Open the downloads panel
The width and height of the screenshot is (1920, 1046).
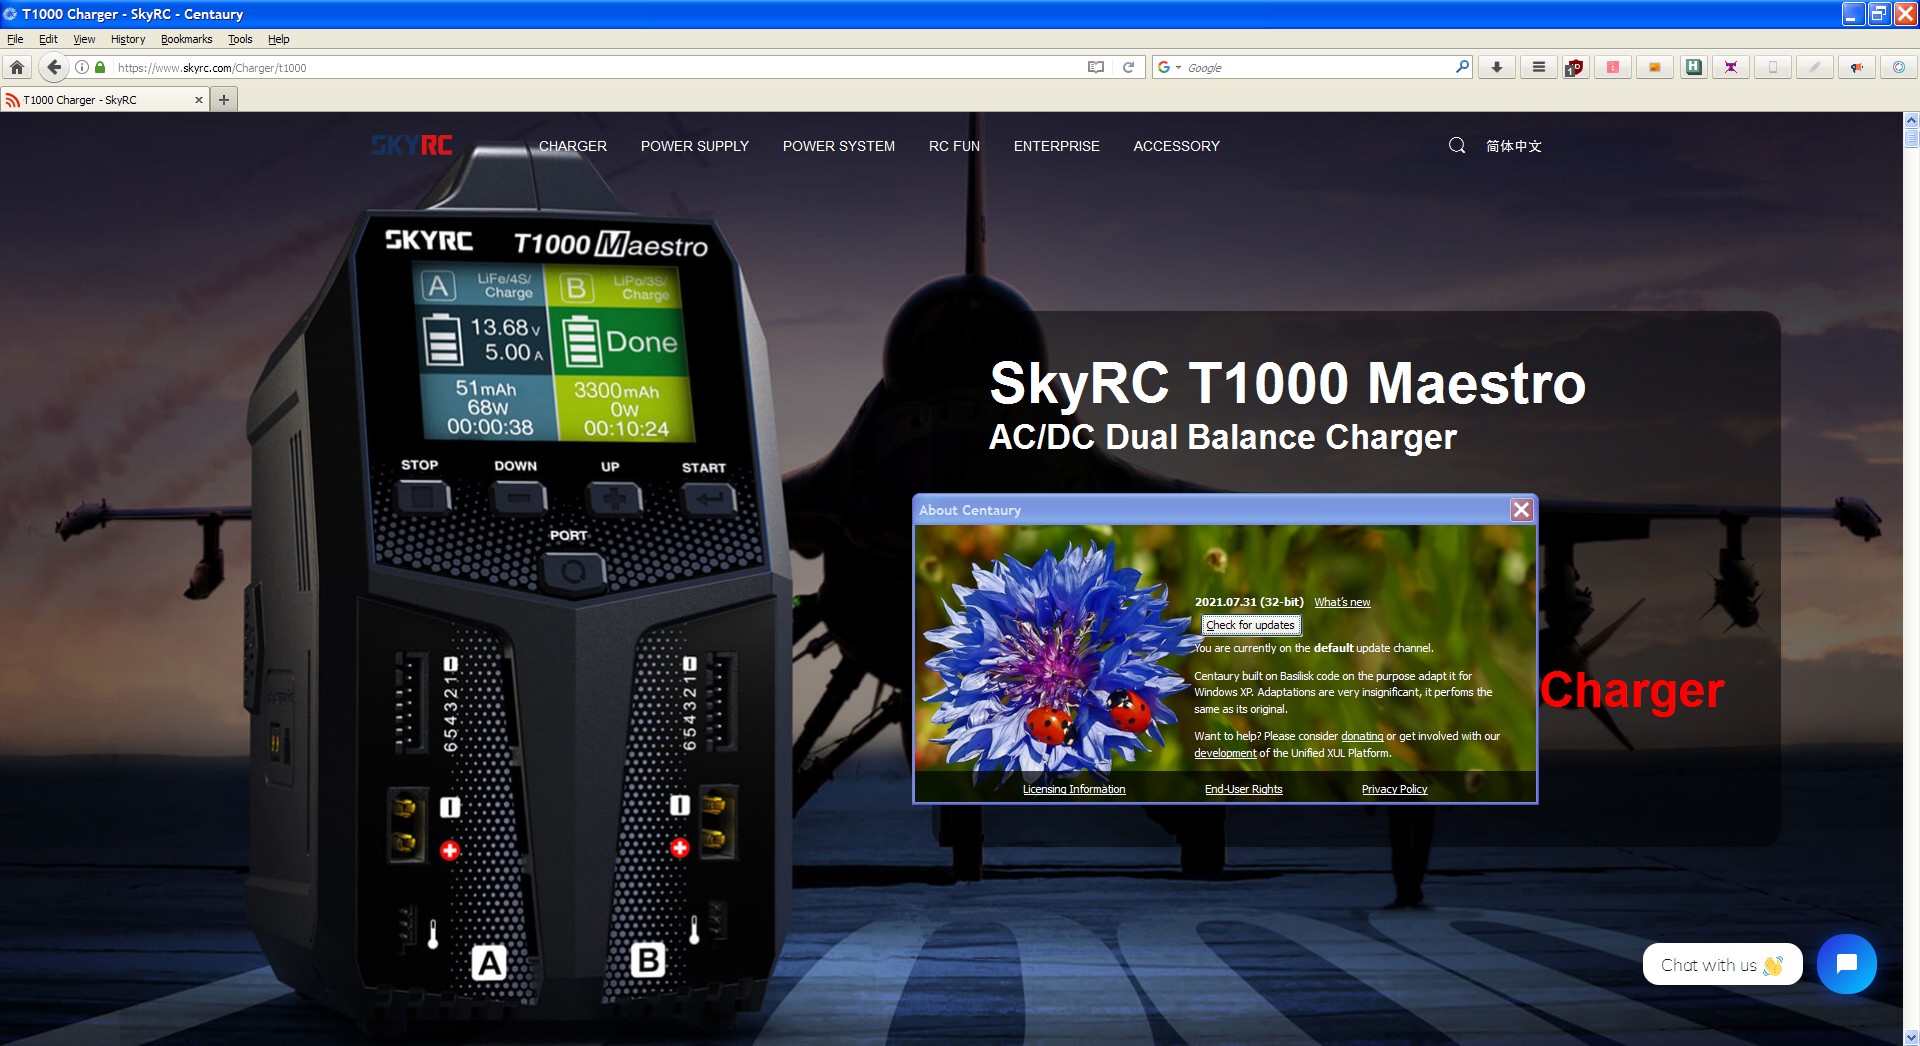[x=1497, y=67]
